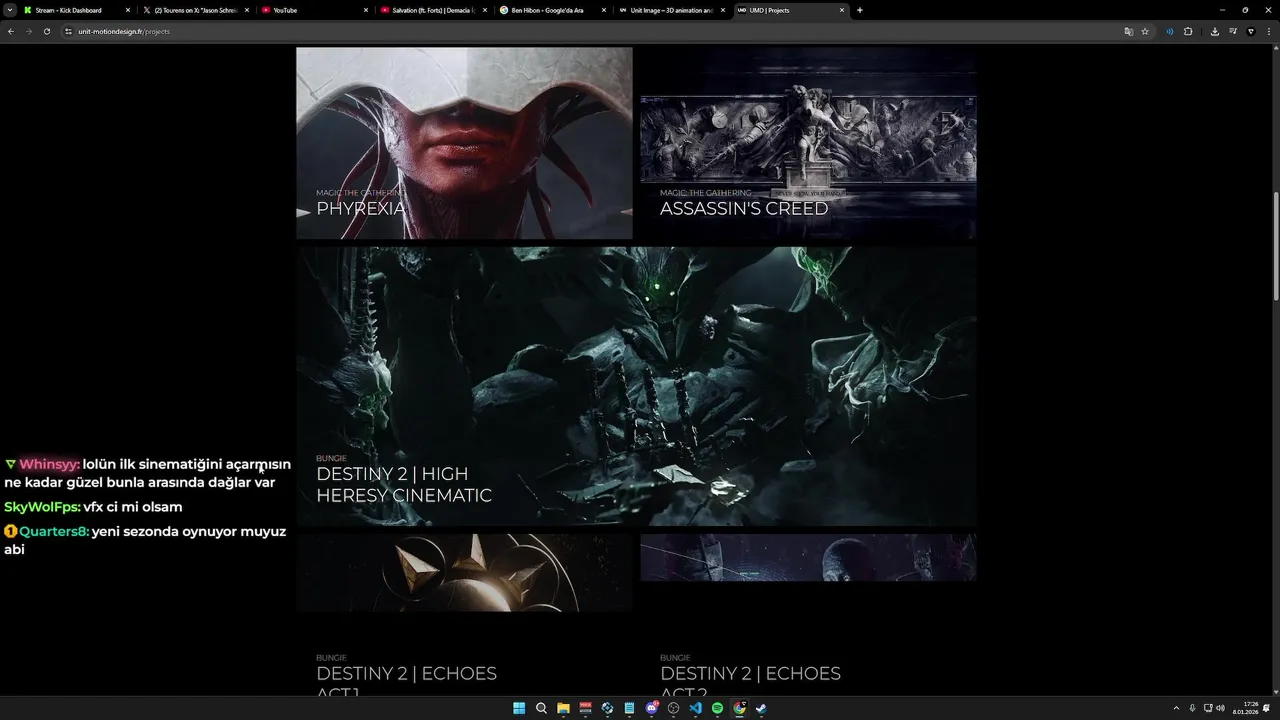Open the Windows Start menu
1280x720 pixels.
pos(519,708)
